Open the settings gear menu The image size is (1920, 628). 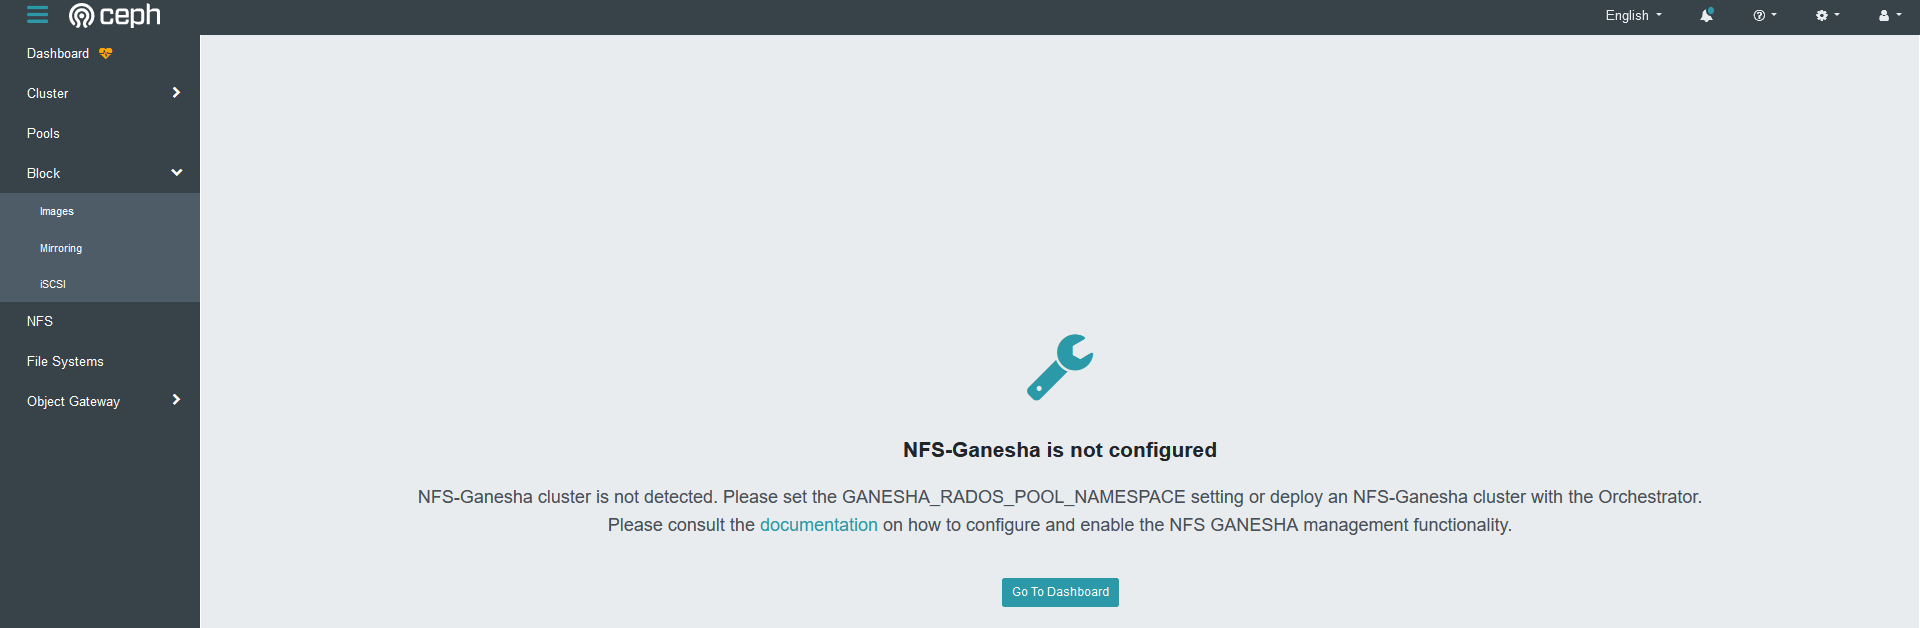(x=1828, y=15)
